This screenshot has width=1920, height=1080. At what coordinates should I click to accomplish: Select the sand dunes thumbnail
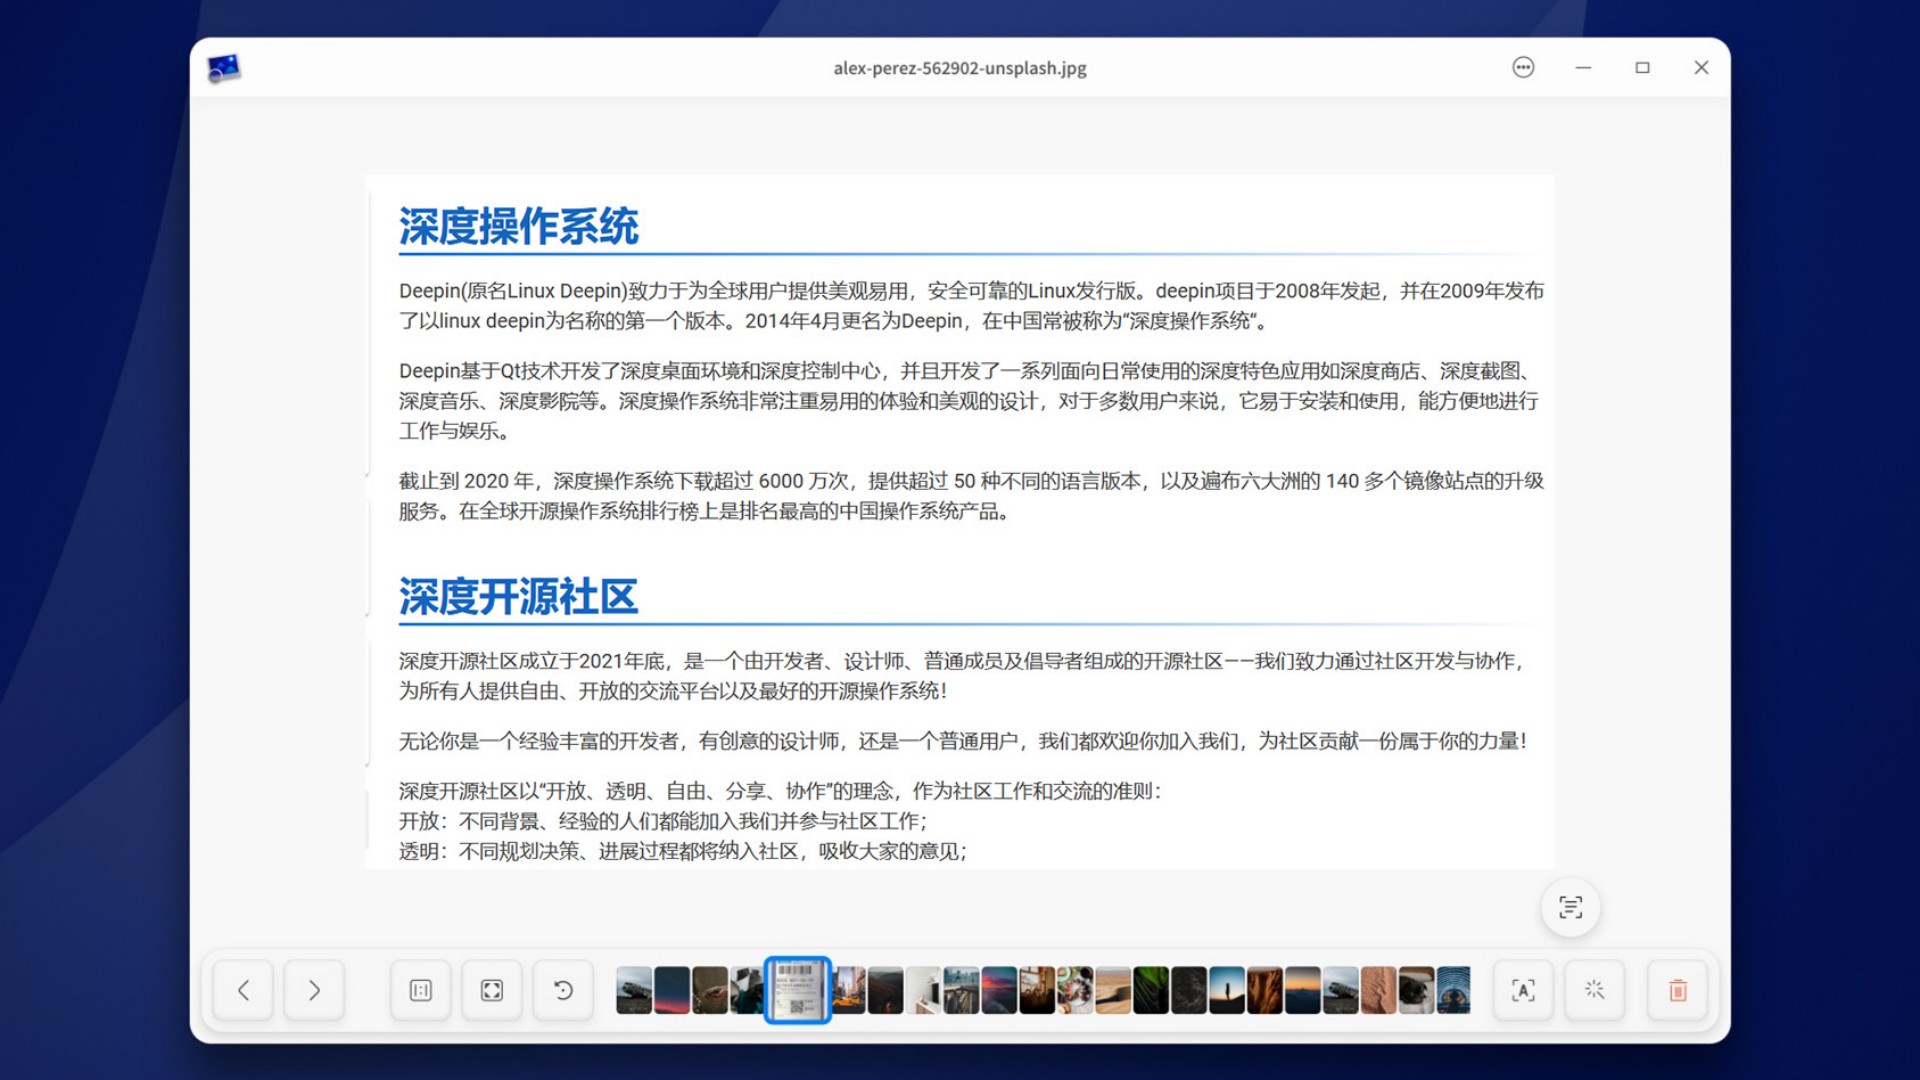(1112, 990)
